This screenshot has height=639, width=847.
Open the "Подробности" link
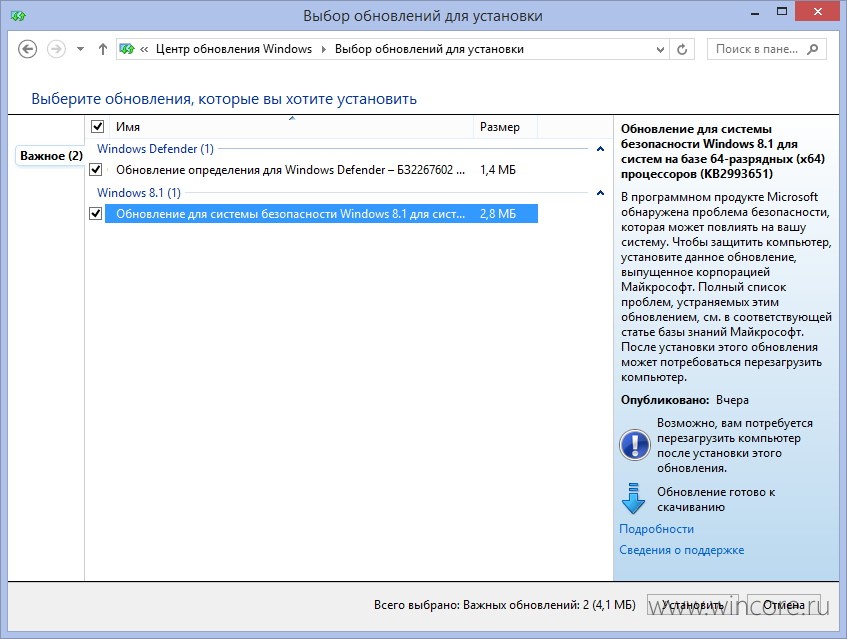pos(656,529)
